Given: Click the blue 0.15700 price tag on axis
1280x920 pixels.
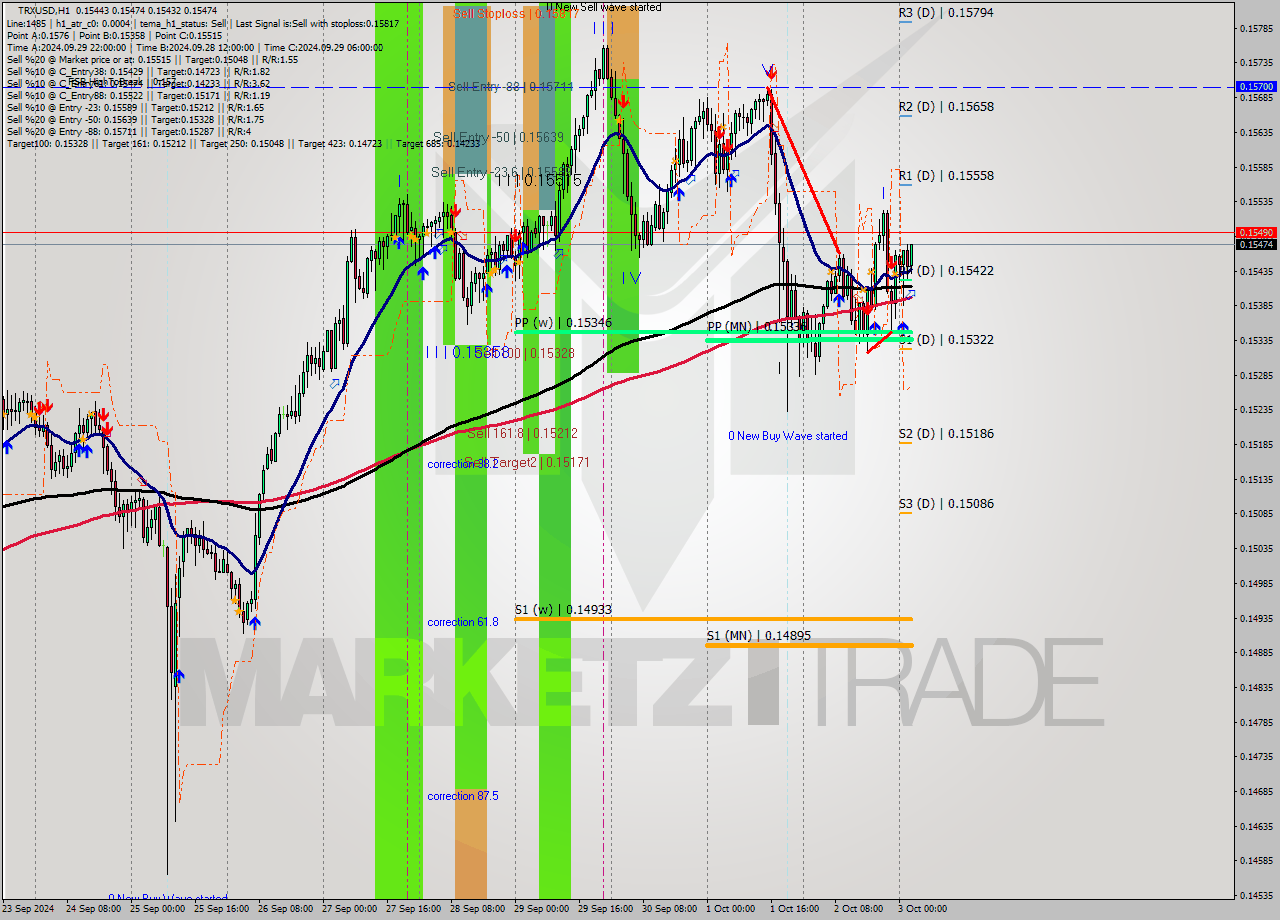Looking at the screenshot, I should (x=1256, y=87).
